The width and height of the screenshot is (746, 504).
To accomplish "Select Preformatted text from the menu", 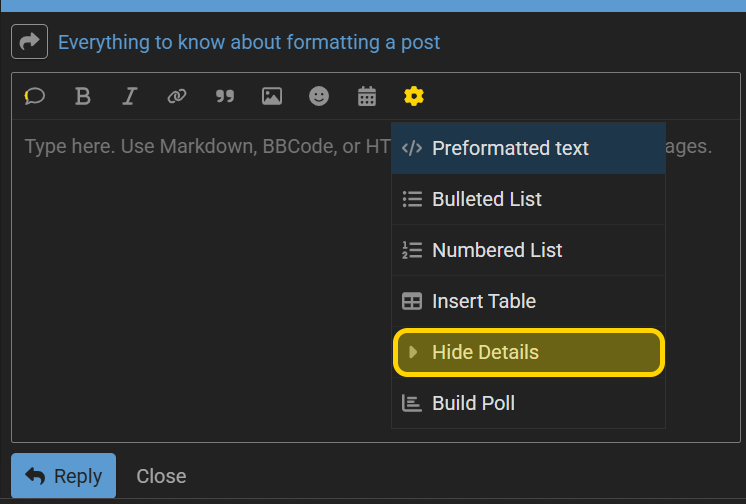I will [x=528, y=148].
